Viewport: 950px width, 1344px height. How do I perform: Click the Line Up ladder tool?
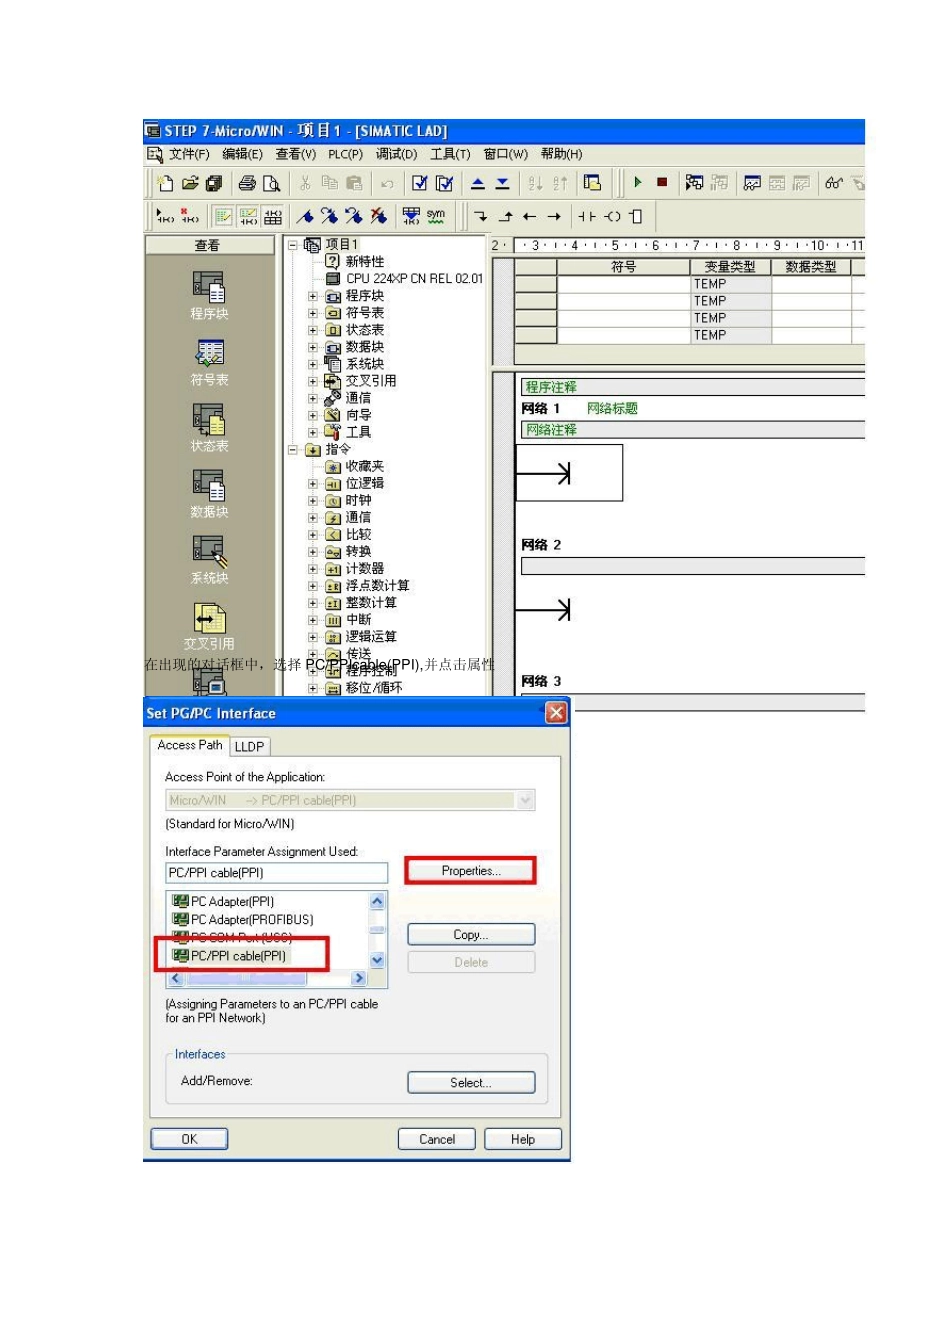(x=506, y=216)
